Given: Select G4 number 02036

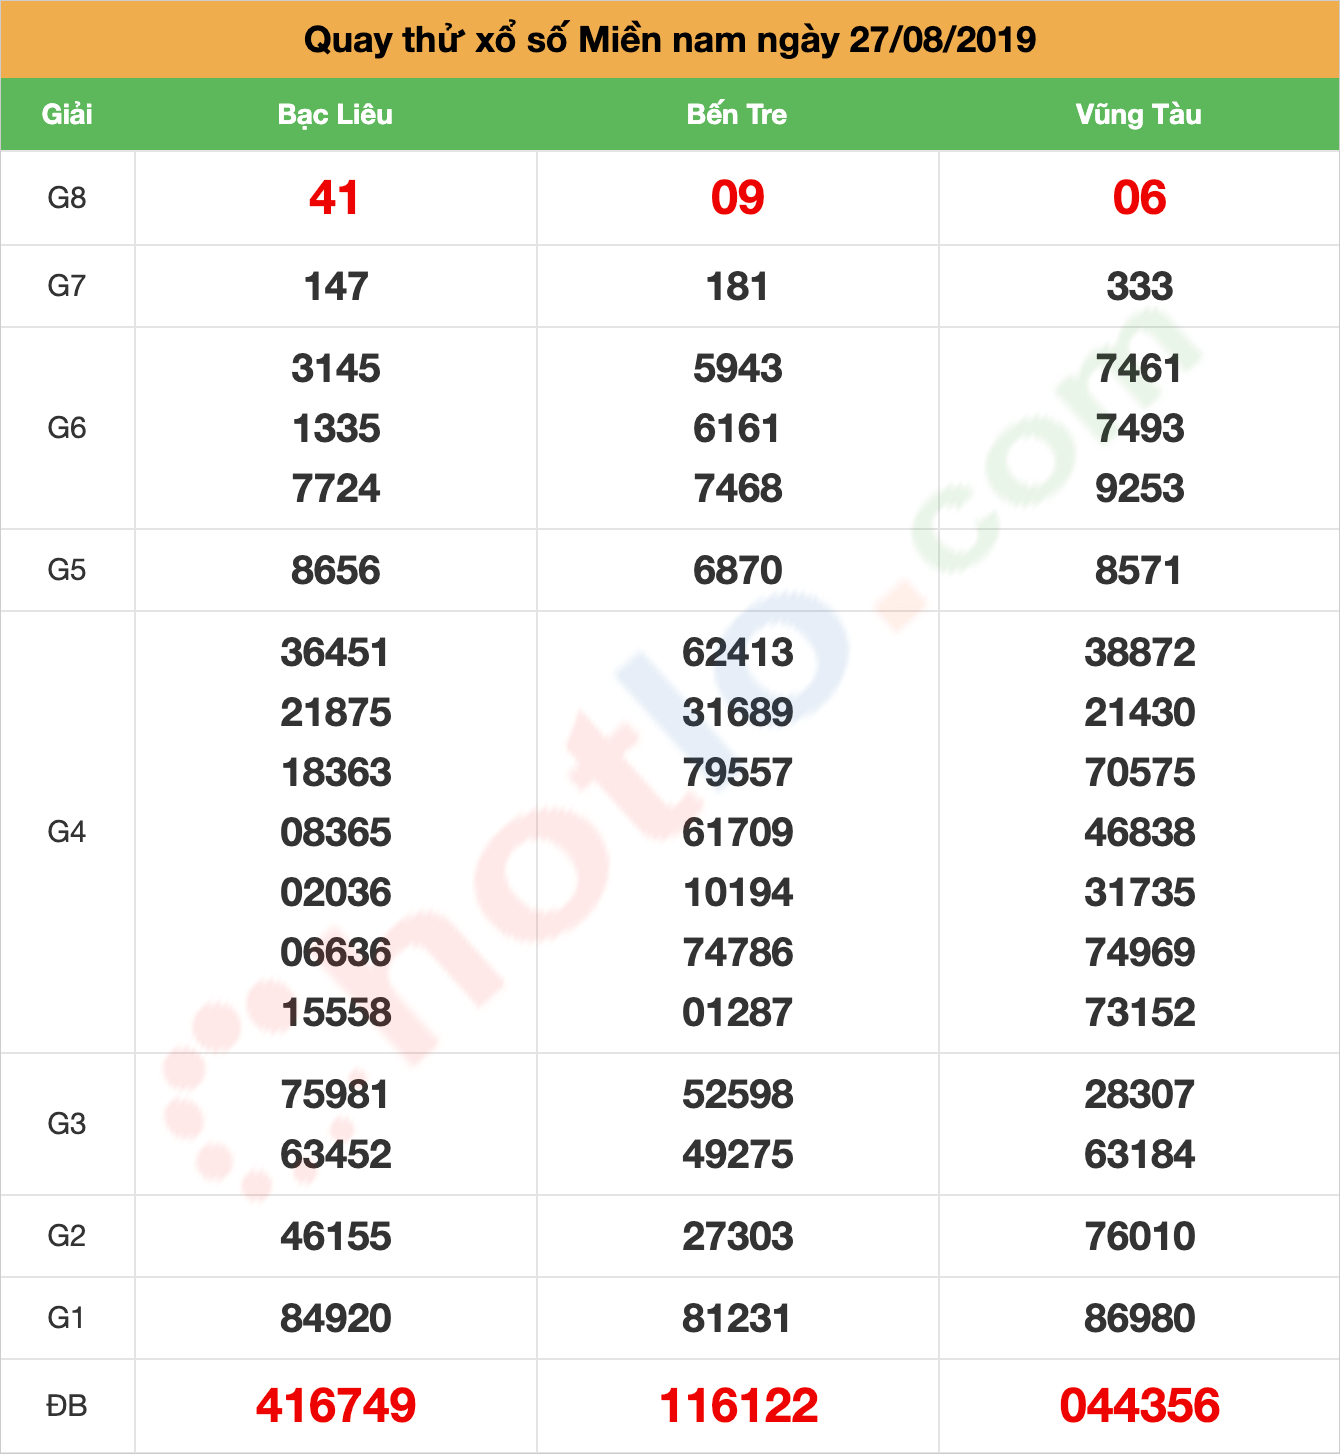Looking at the screenshot, I should [336, 893].
